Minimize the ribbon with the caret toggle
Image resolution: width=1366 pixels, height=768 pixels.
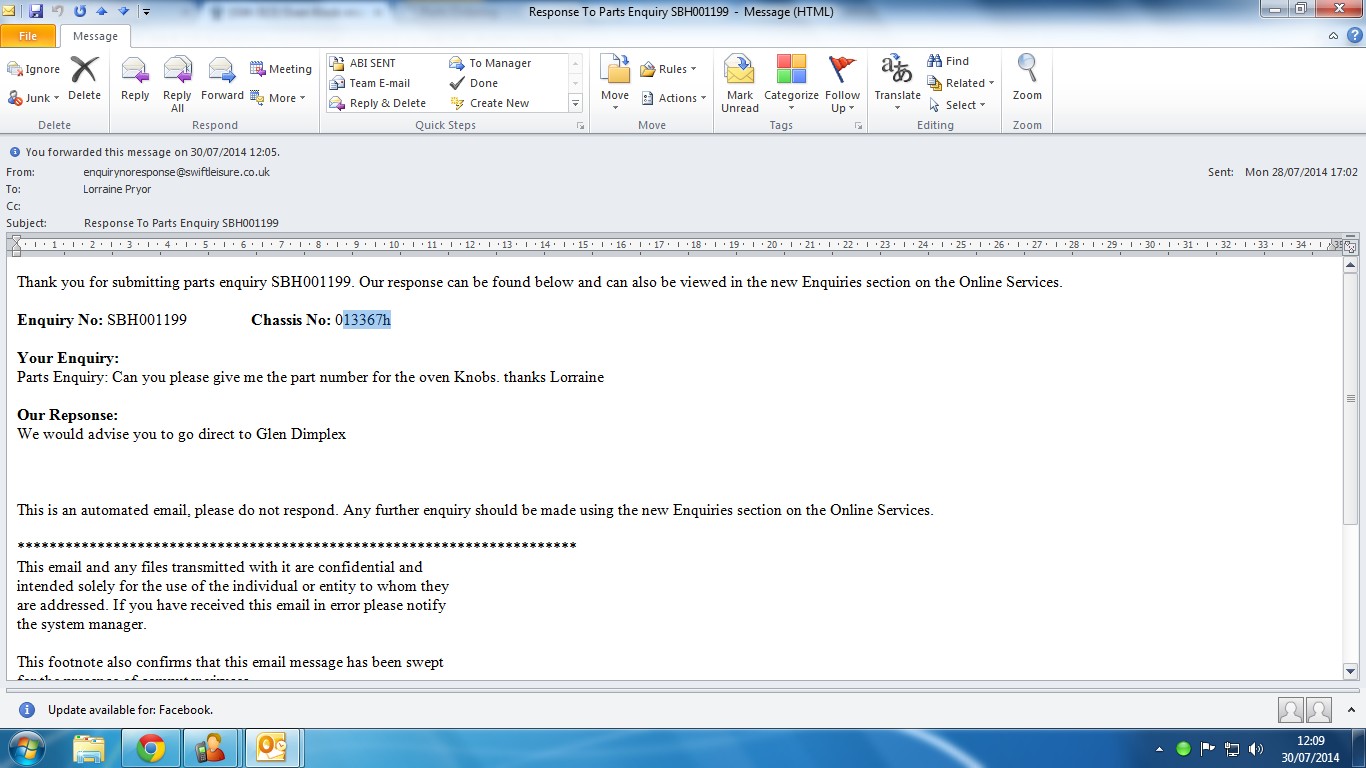tap(1333, 36)
